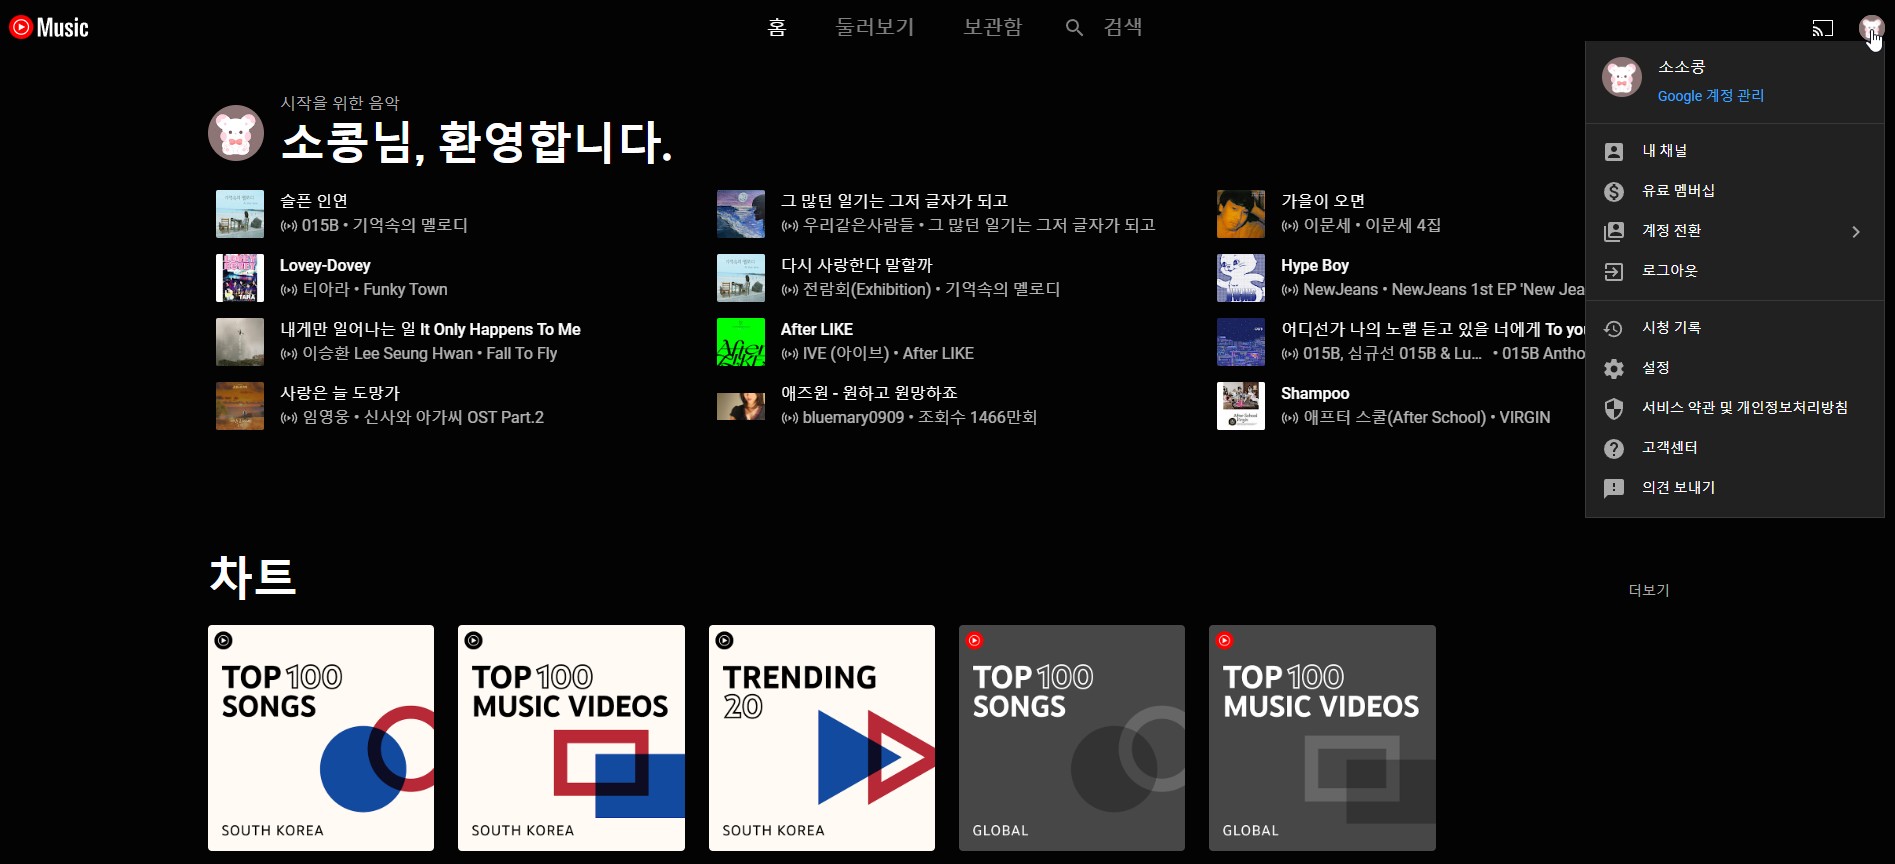This screenshot has width=1895, height=864.
Task: Open the 보관함 tab
Action: pyautogui.click(x=993, y=27)
